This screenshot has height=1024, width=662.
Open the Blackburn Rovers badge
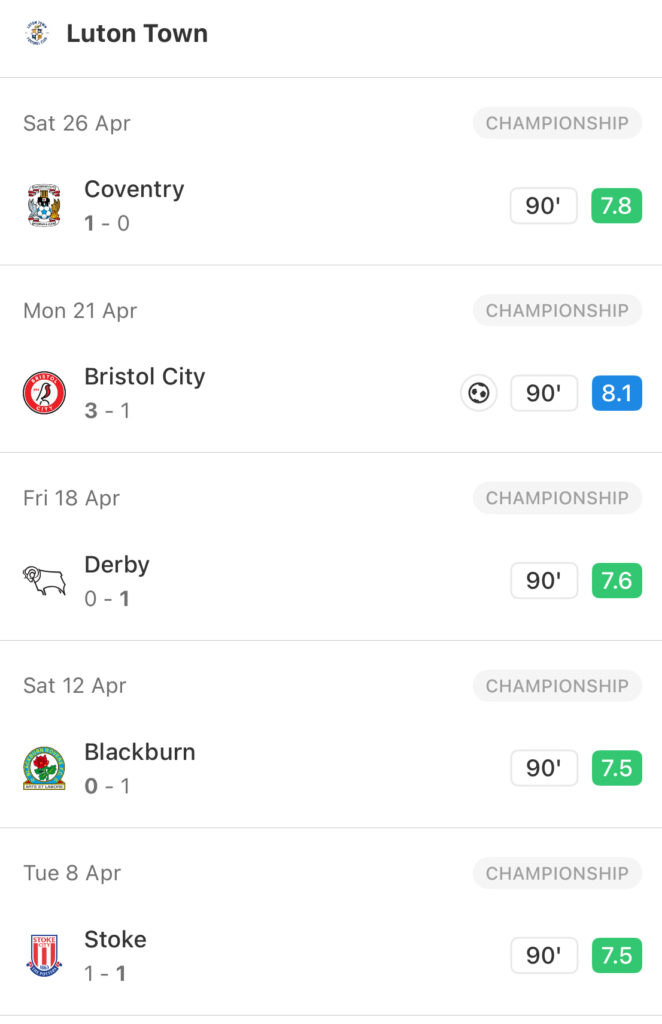(x=44, y=768)
